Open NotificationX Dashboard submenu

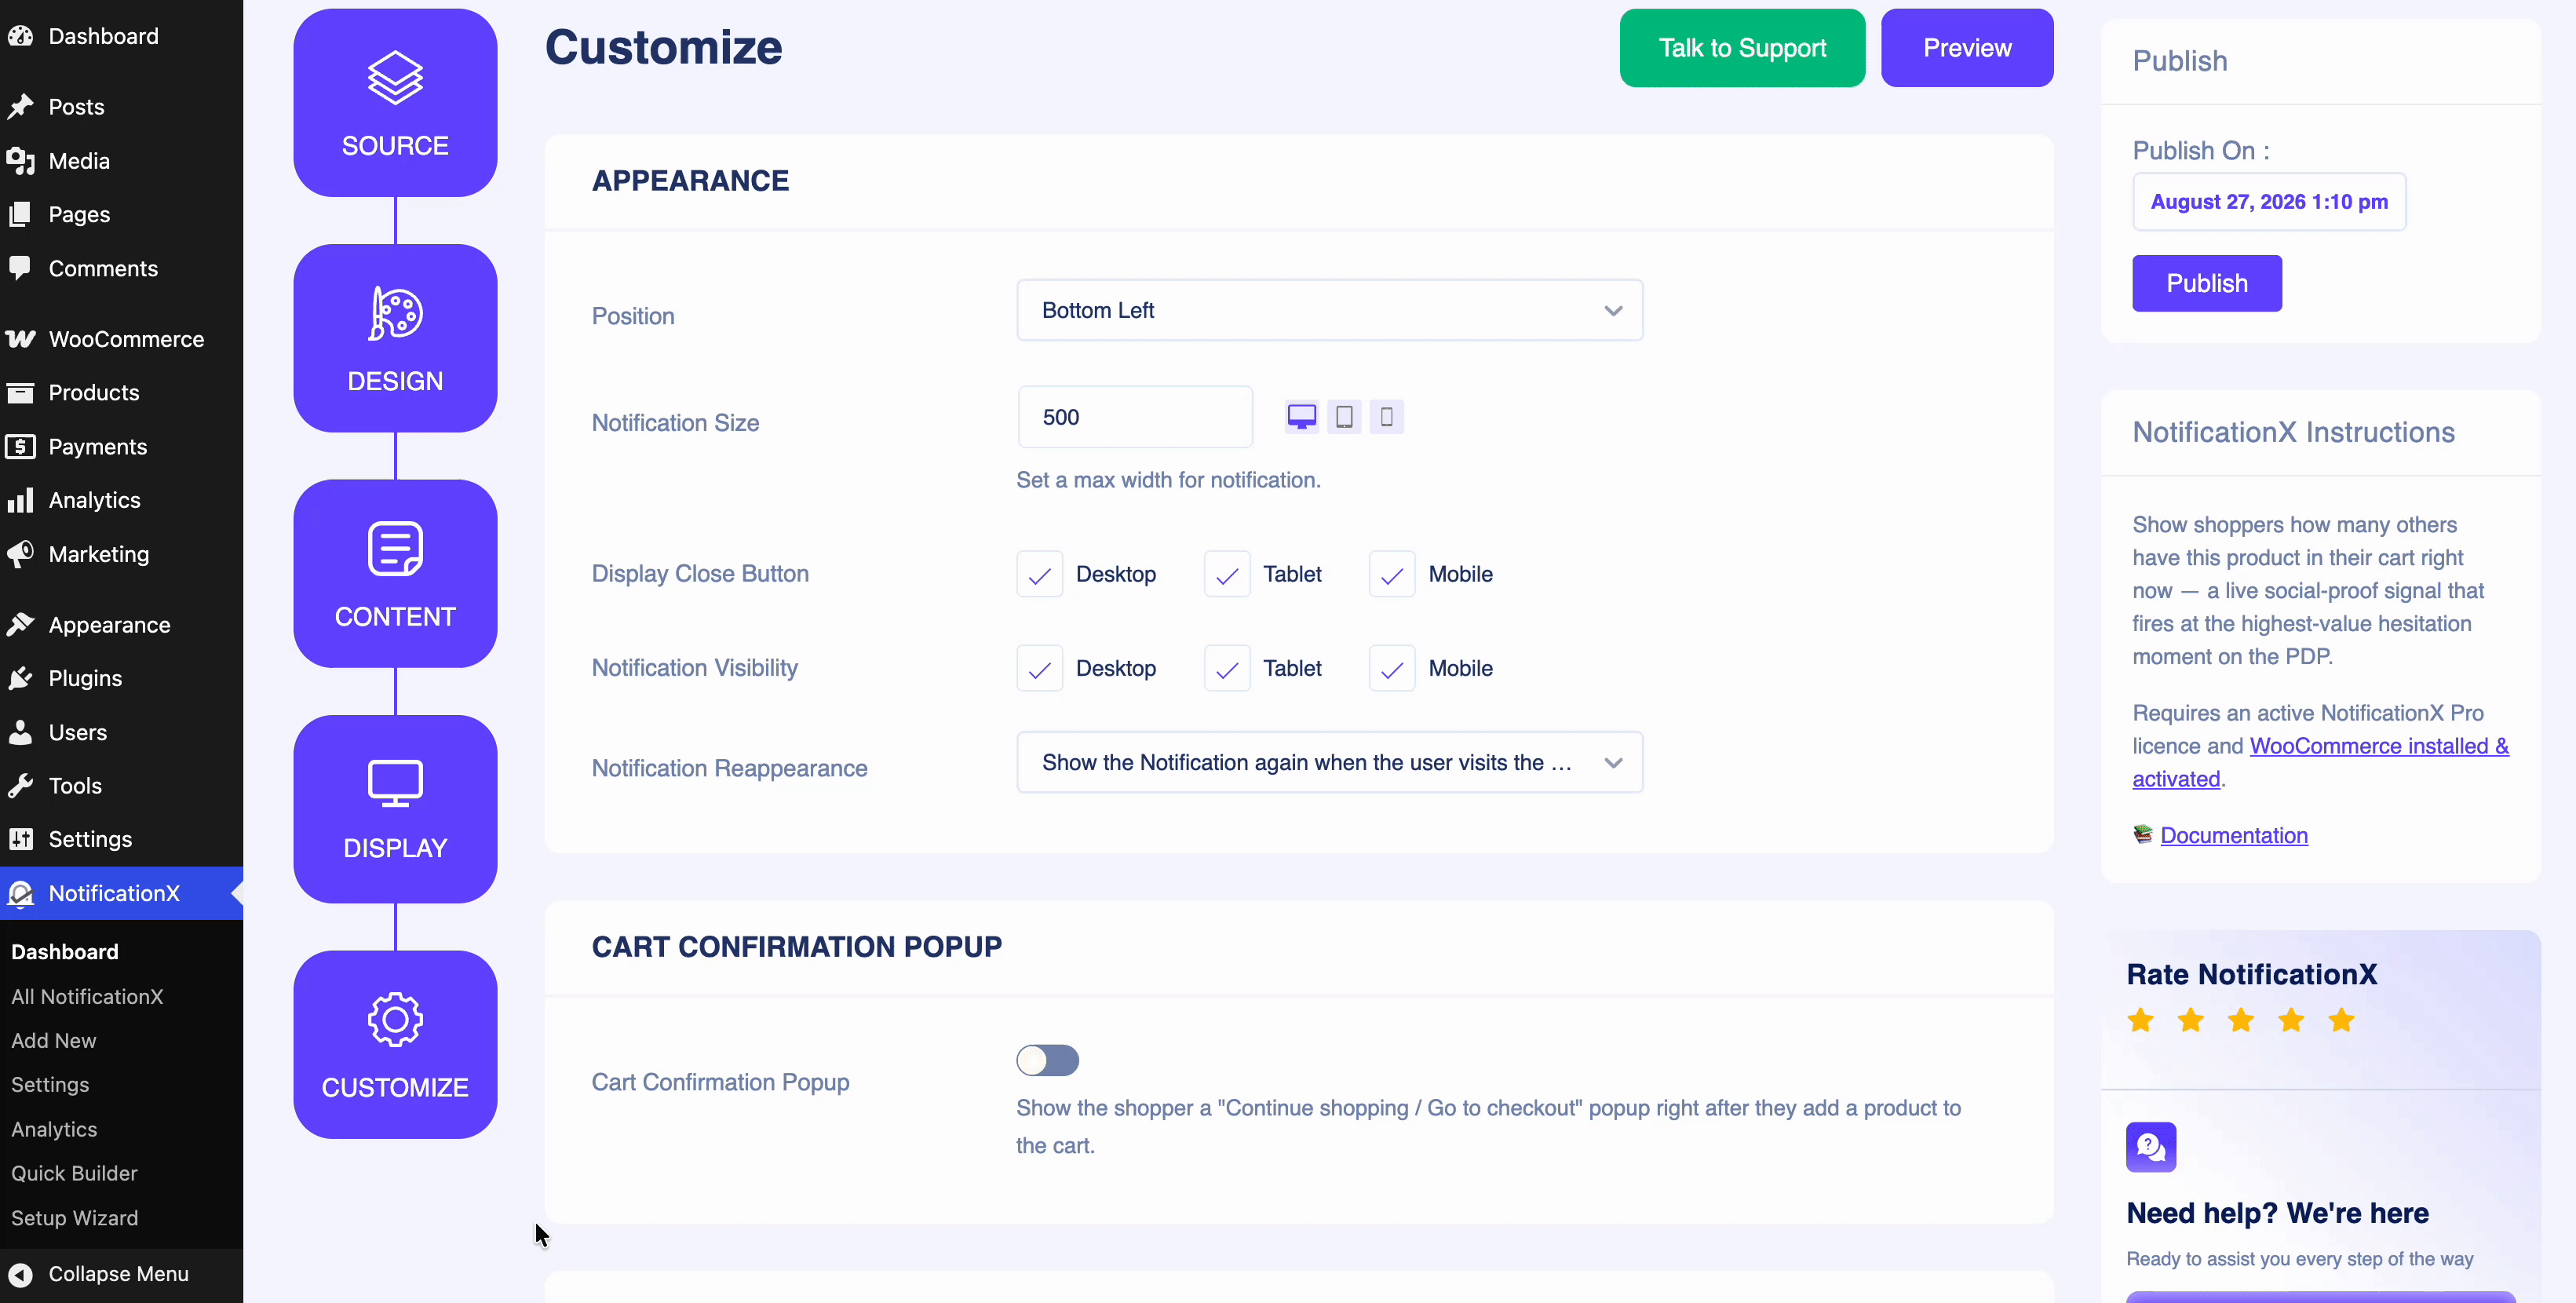pos(65,951)
